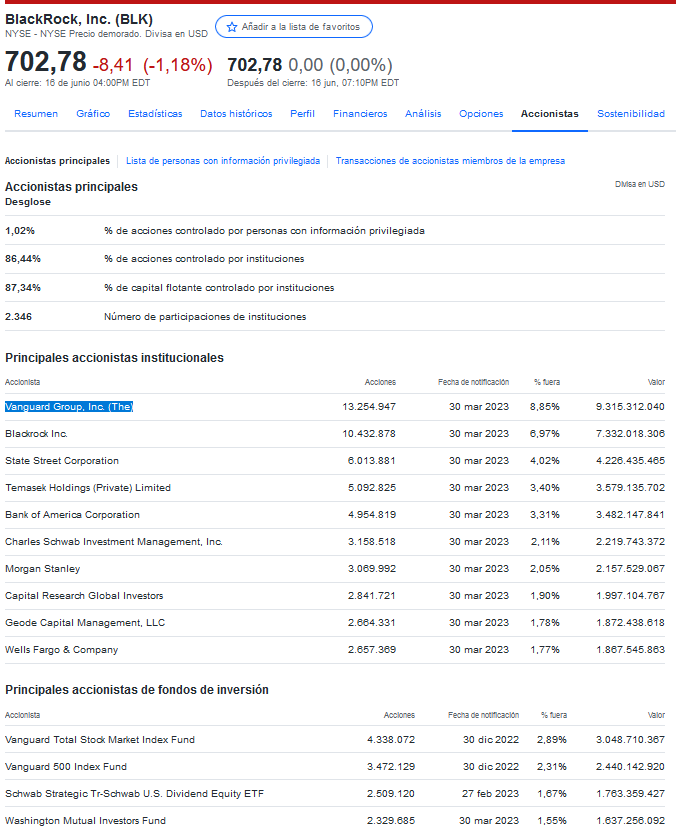Click Washington Mutual Investors Fund name

coord(85,820)
